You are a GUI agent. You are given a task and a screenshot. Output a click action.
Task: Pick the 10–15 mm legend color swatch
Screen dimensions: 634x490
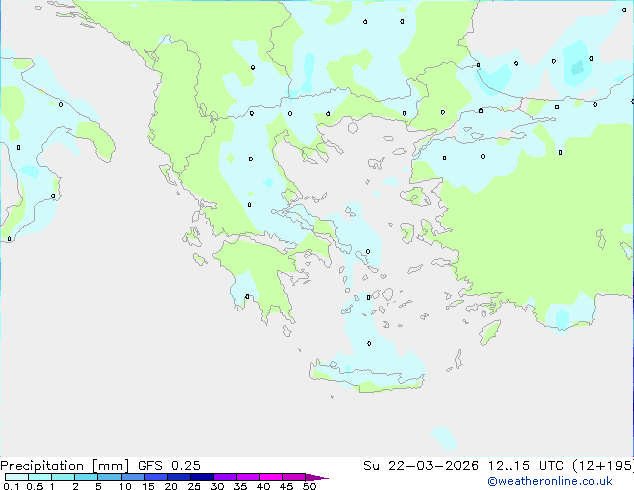point(132,477)
